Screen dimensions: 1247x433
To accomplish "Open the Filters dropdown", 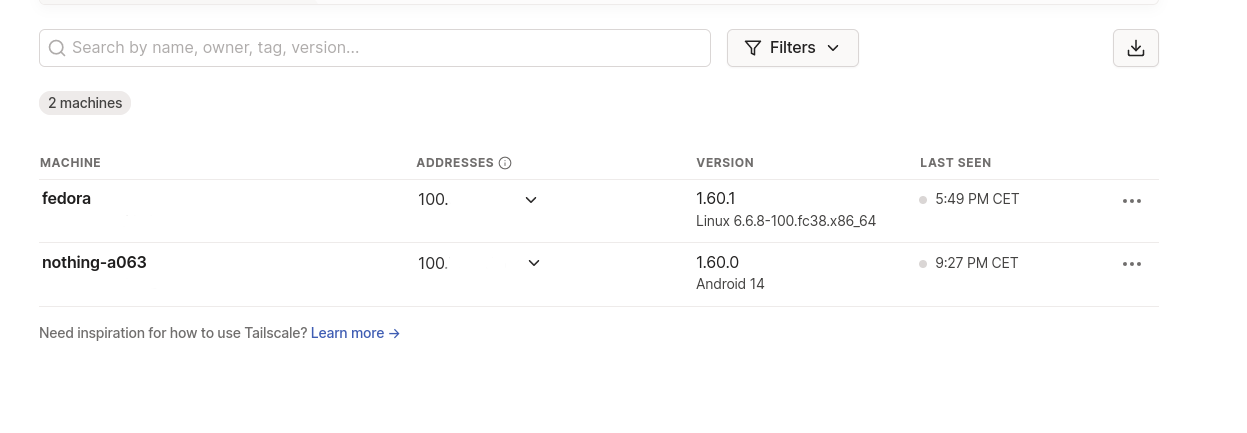I will point(792,48).
